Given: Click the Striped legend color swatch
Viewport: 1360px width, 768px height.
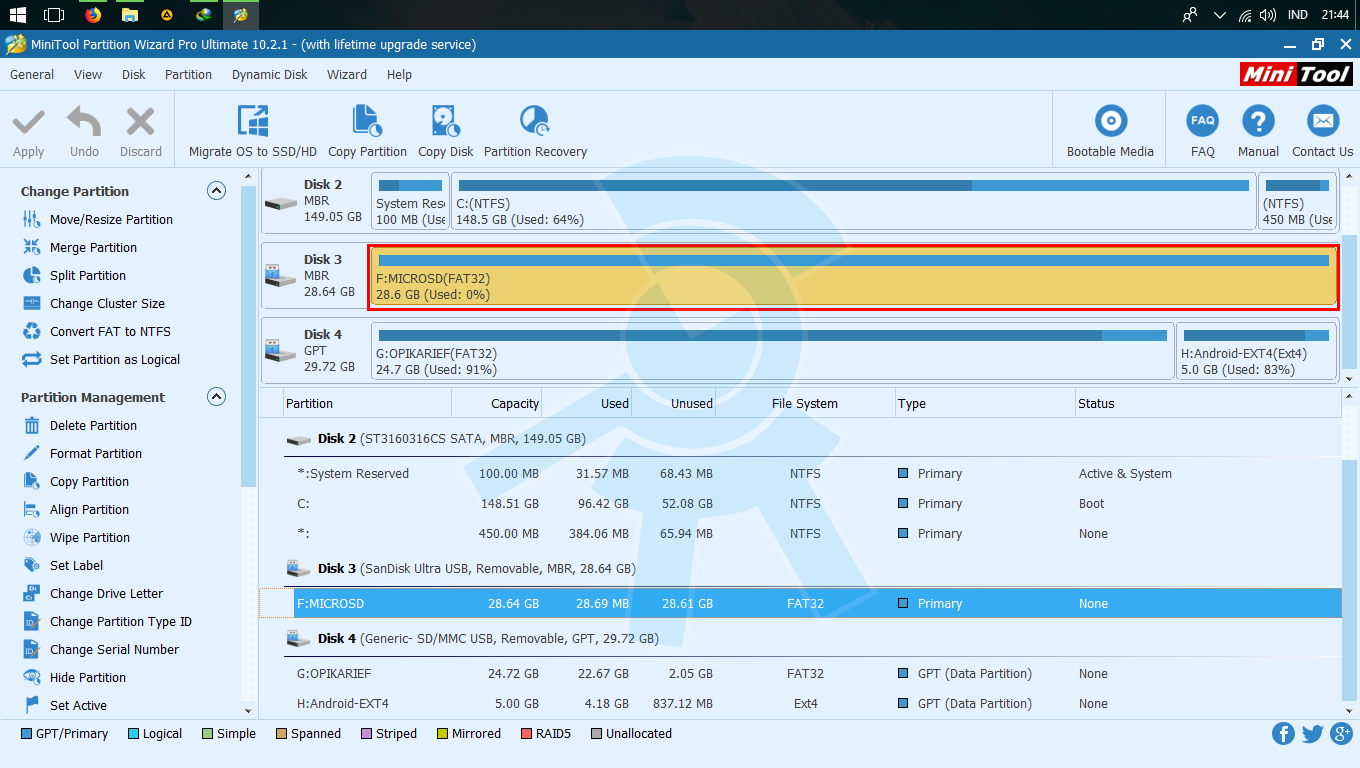Looking at the screenshot, I should [x=368, y=733].
